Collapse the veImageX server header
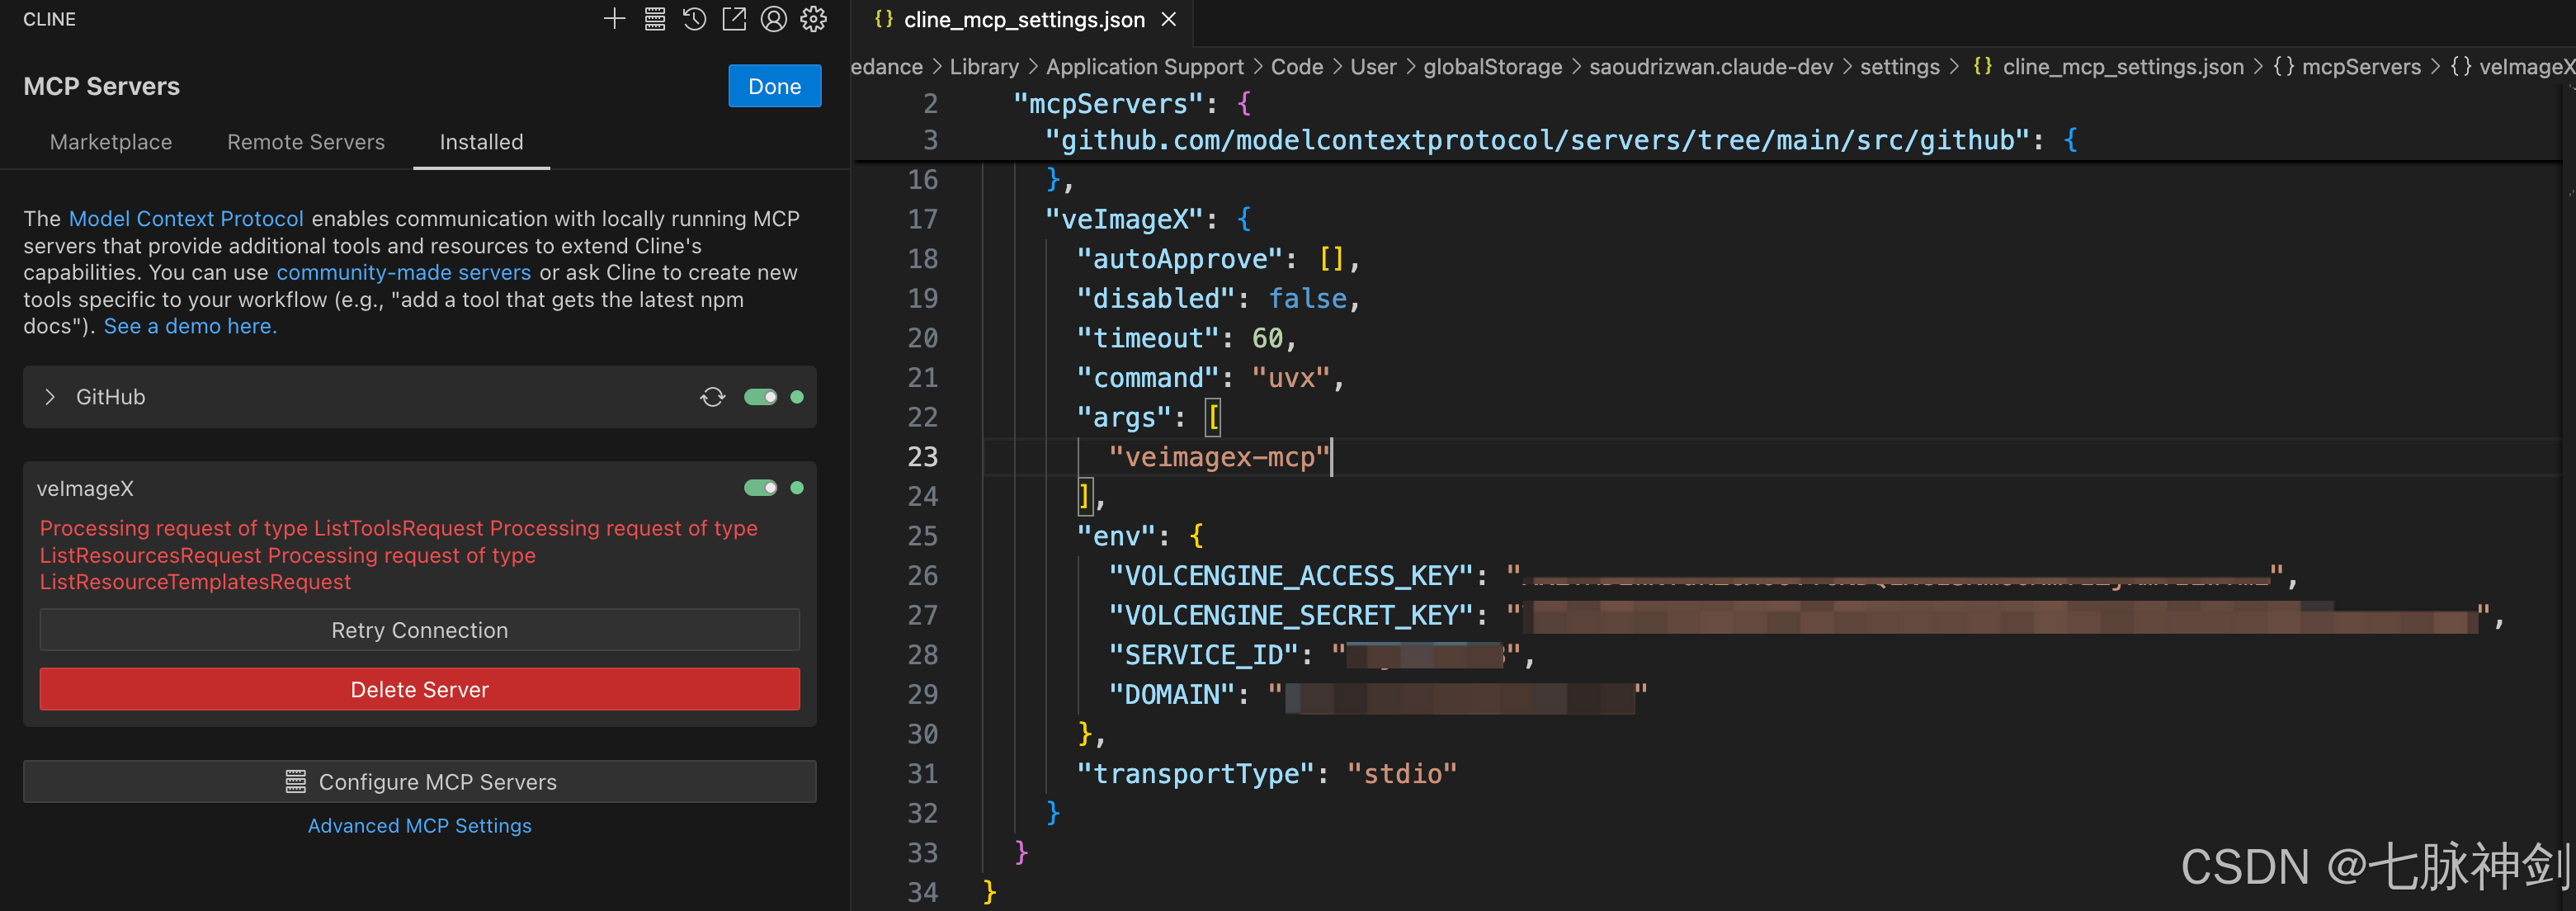This screenshot has width=2576, height=911. (x=86, y=488)
